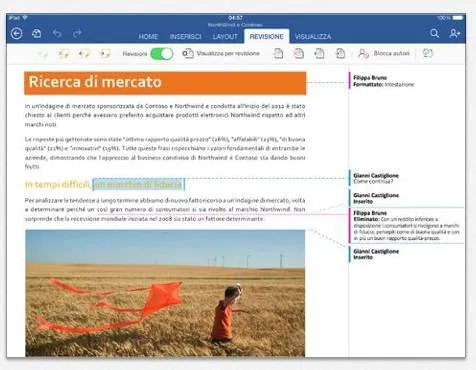The width and height of the screenshot is (476, 370).
Task: Open the share with people icon
Action: (455, 33)
